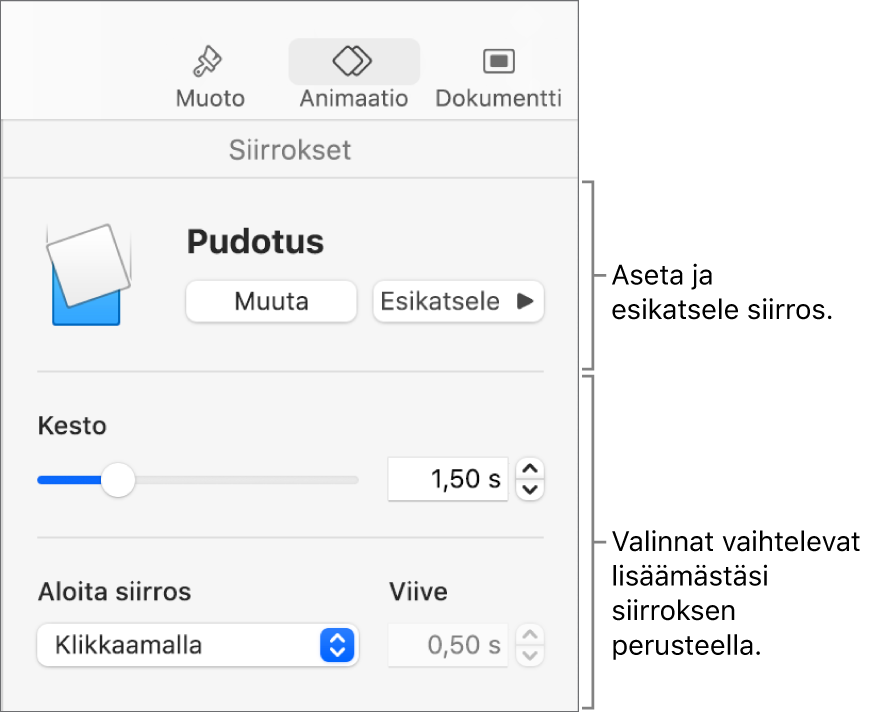Click the Siirrokset section header
The width and height of the screenshot is (872, 713).
click(290, 150)
